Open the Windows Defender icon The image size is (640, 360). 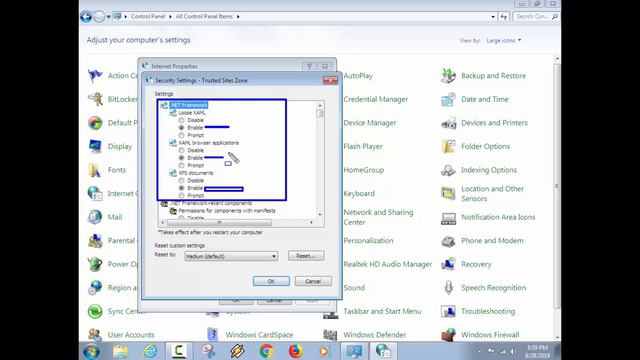click(x=330, y=335)
